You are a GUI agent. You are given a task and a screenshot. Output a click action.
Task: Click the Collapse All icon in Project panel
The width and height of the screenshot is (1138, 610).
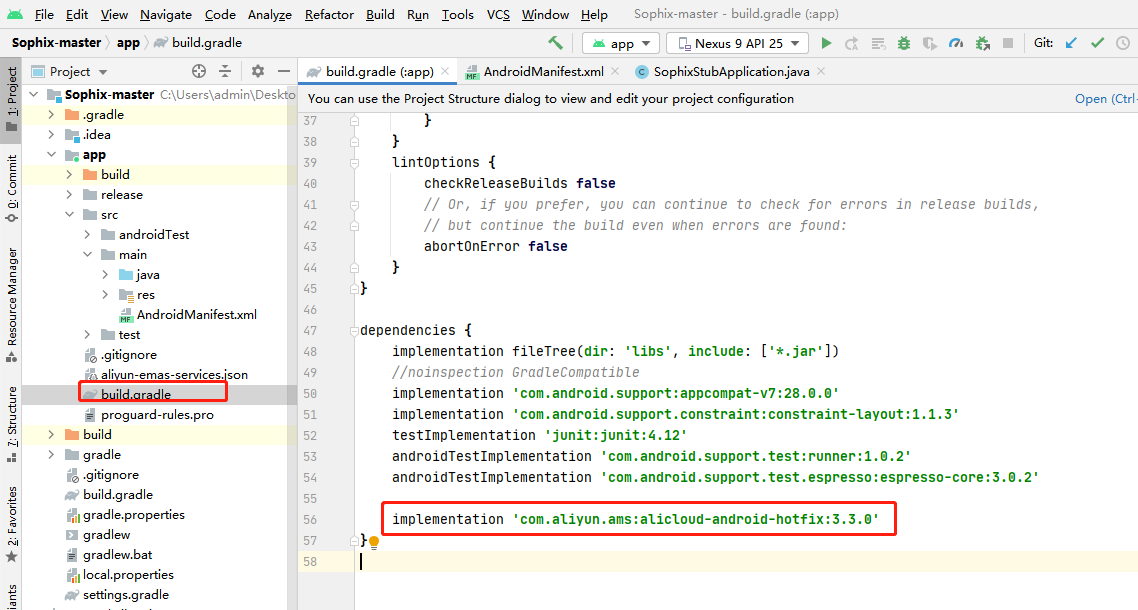point(225,71)
